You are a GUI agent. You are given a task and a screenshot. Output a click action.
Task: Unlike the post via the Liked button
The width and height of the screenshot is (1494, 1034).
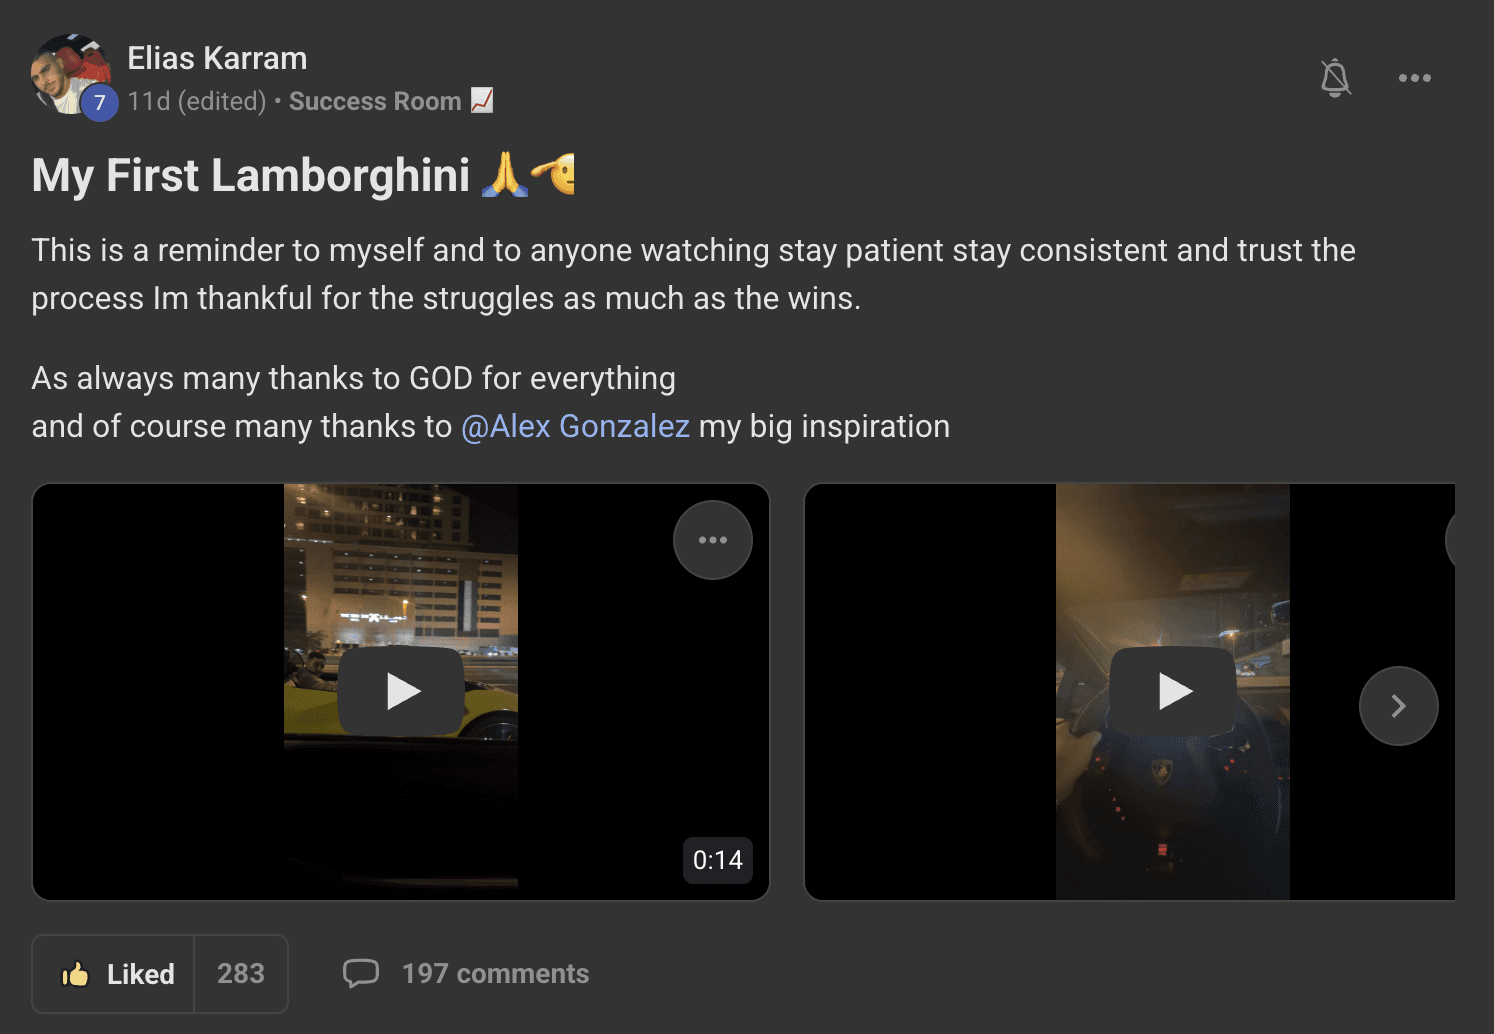click(x=113, y=974)
